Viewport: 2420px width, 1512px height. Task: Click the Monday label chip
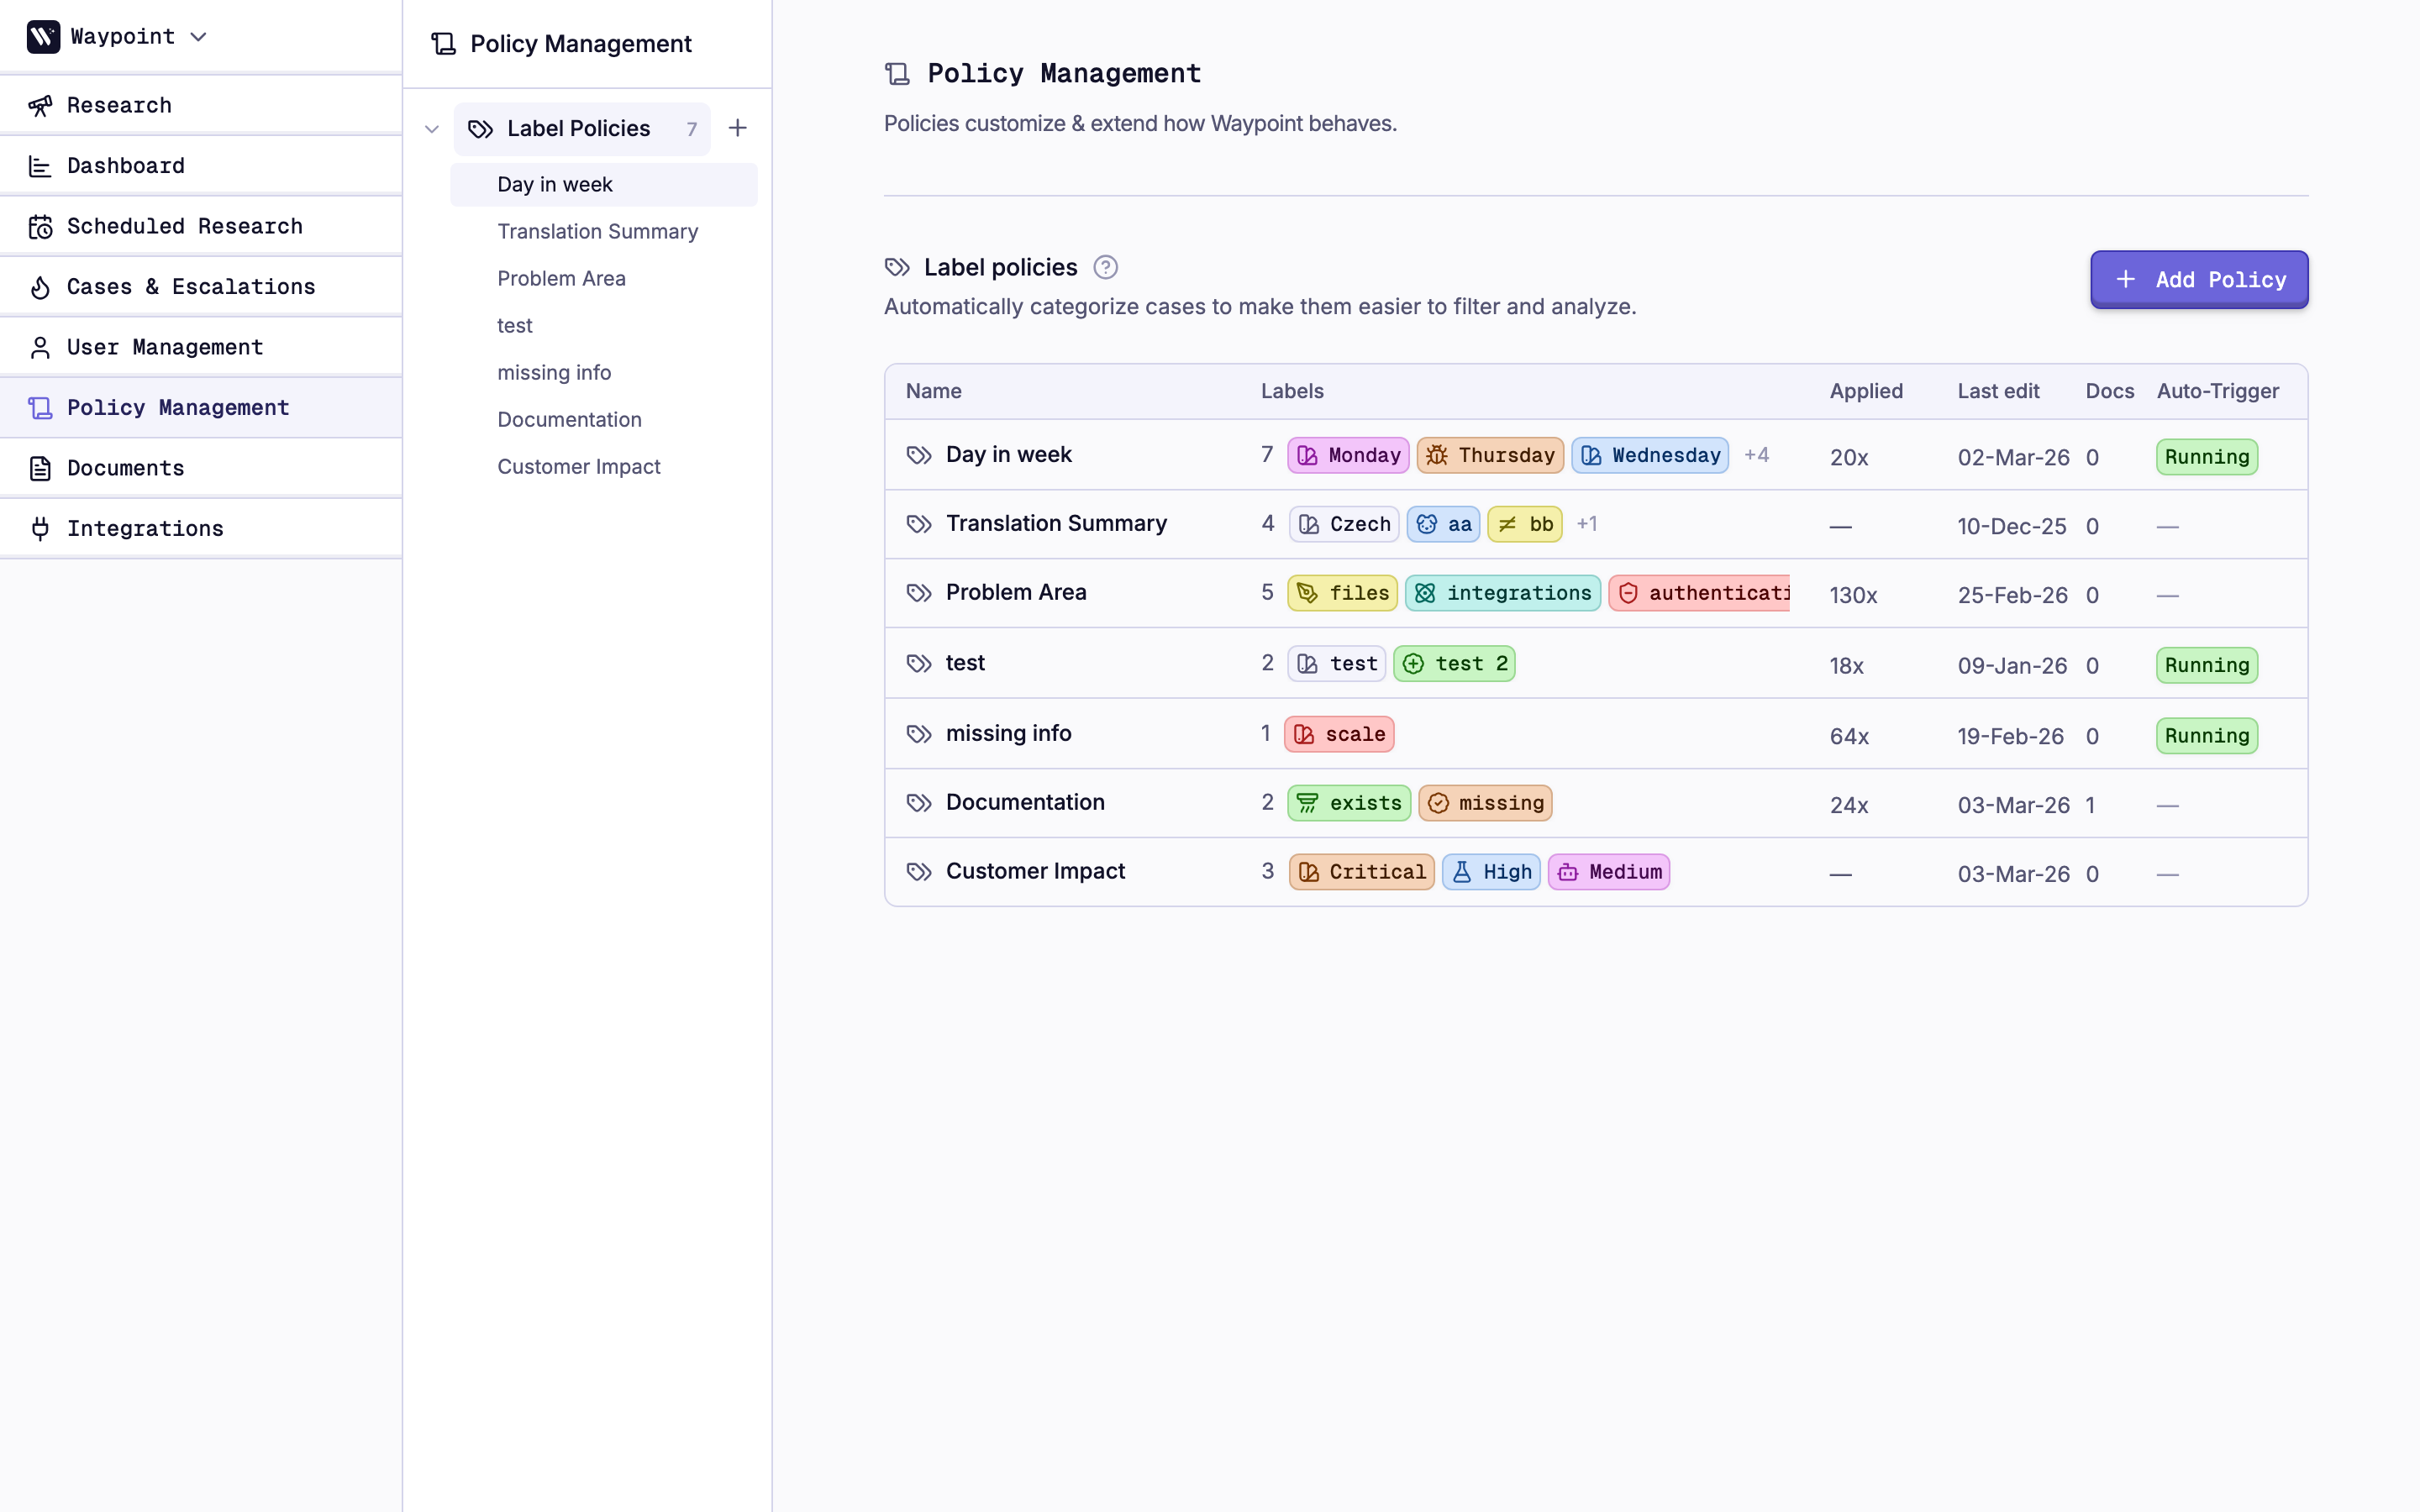click(1348, 455)
